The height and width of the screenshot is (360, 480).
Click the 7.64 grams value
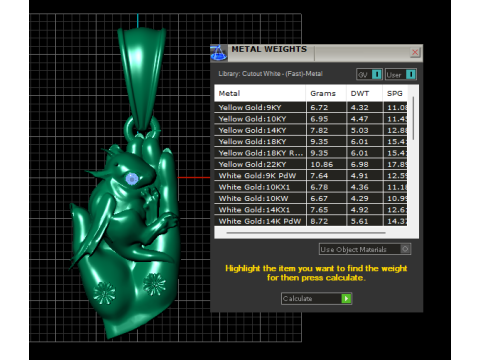319,176
